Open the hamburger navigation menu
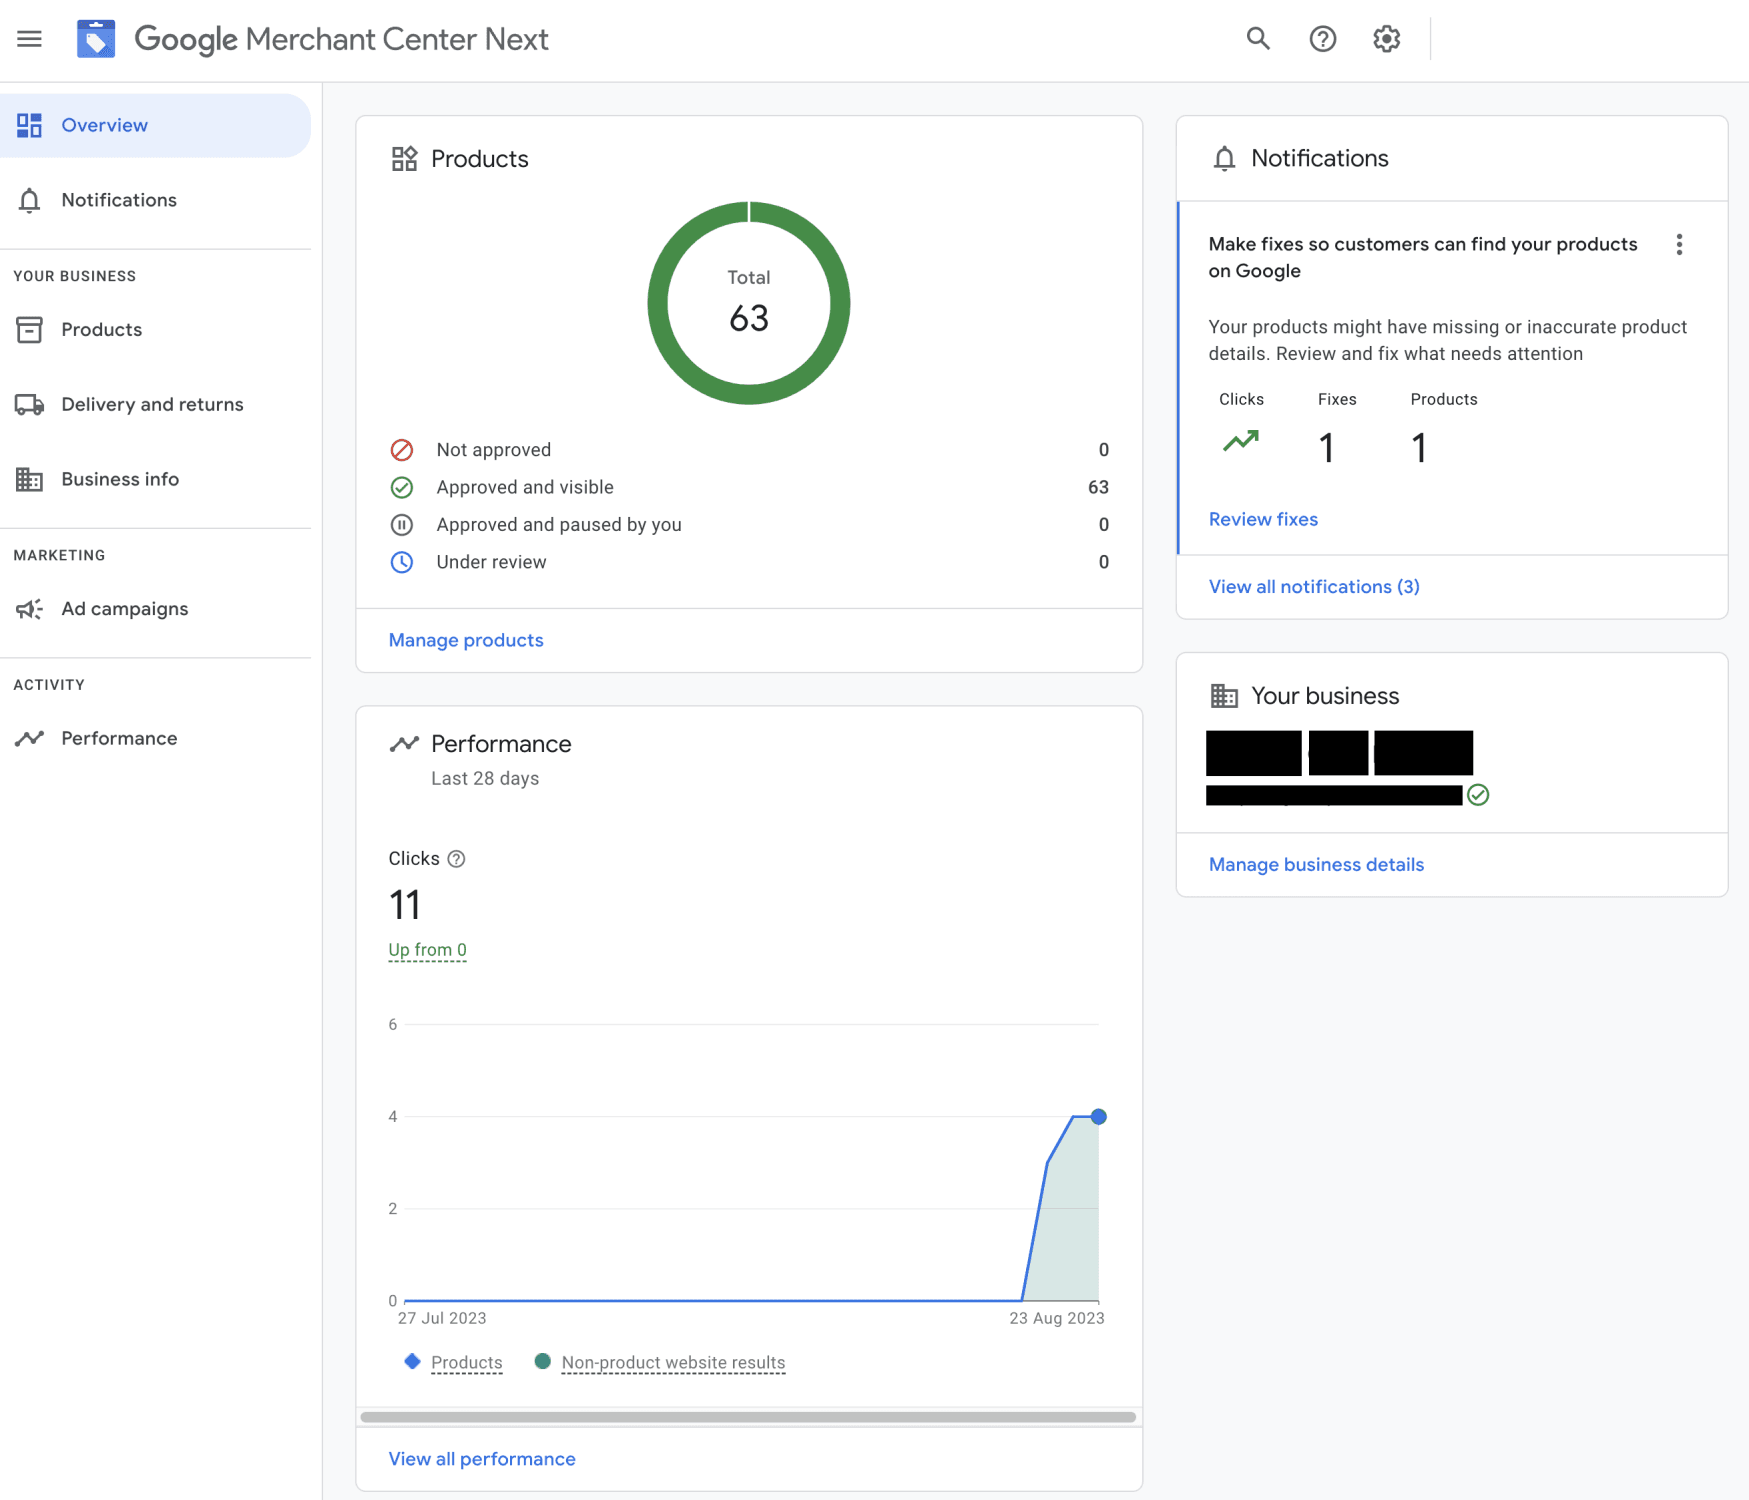 coord(29,39)
